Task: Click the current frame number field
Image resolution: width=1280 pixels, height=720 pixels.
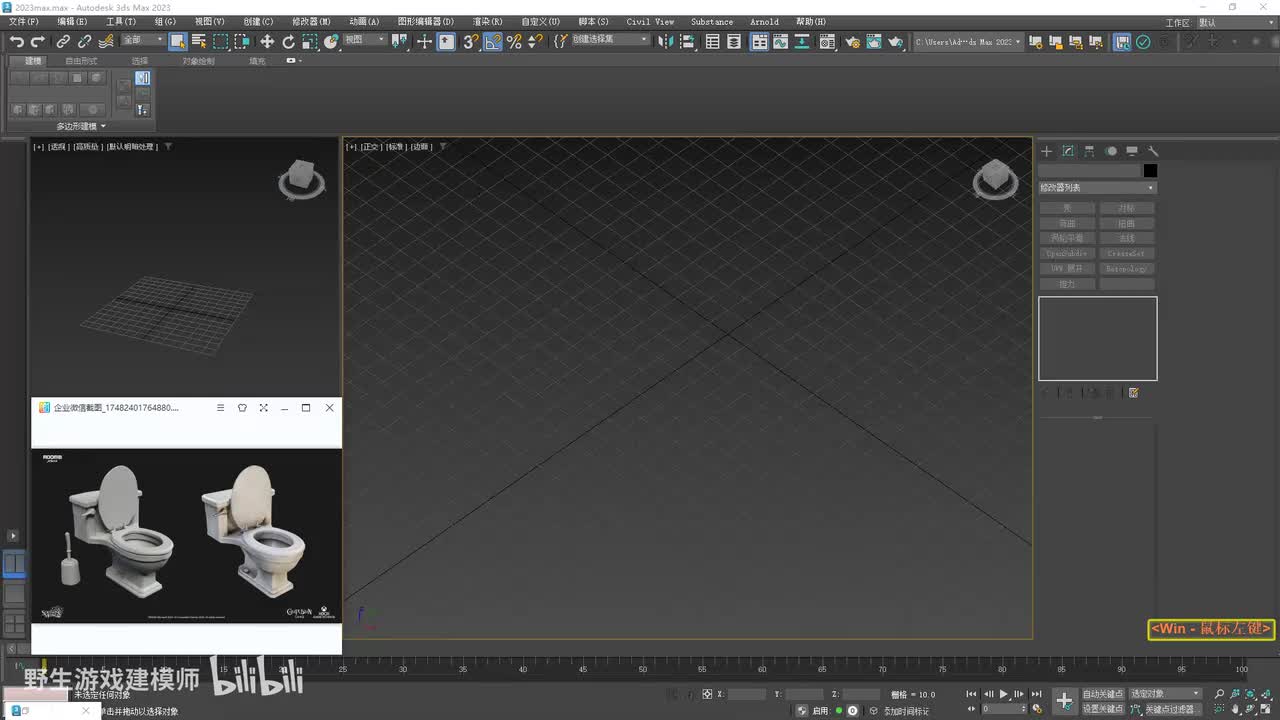Action: pos(1005,709)
